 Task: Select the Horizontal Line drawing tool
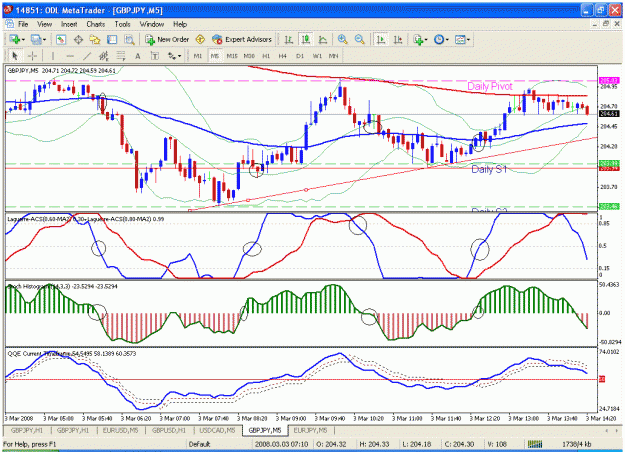[70, 56]
